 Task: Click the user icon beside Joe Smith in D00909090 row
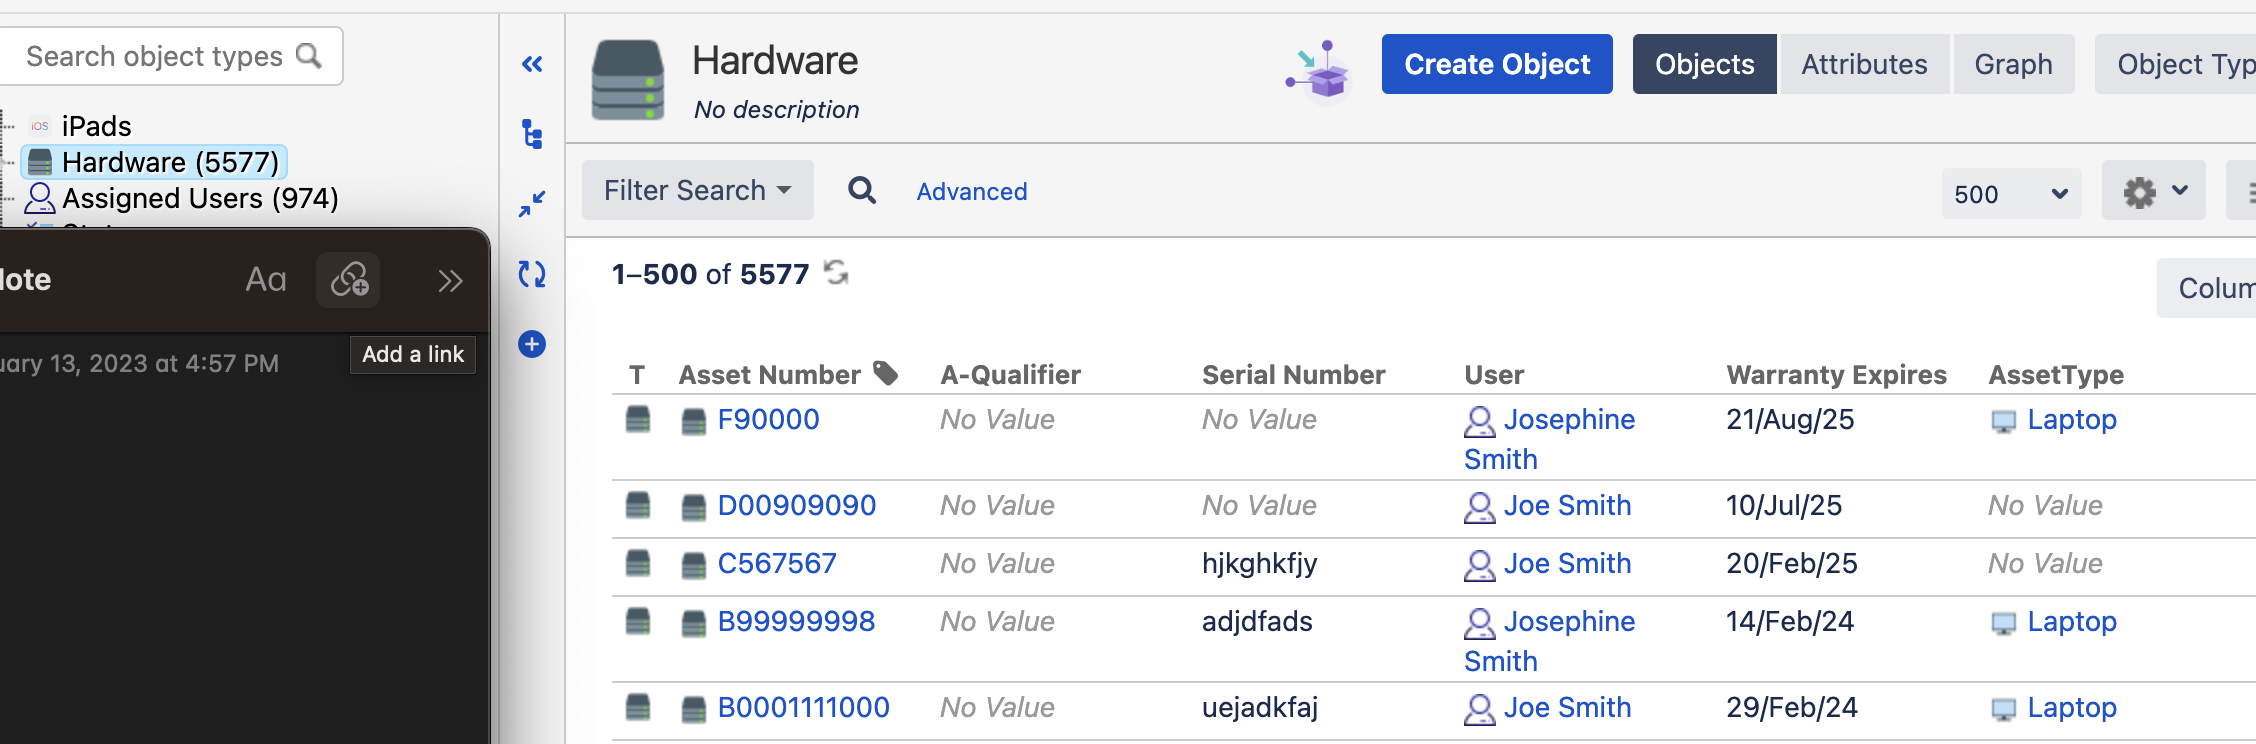(1479, 507)
